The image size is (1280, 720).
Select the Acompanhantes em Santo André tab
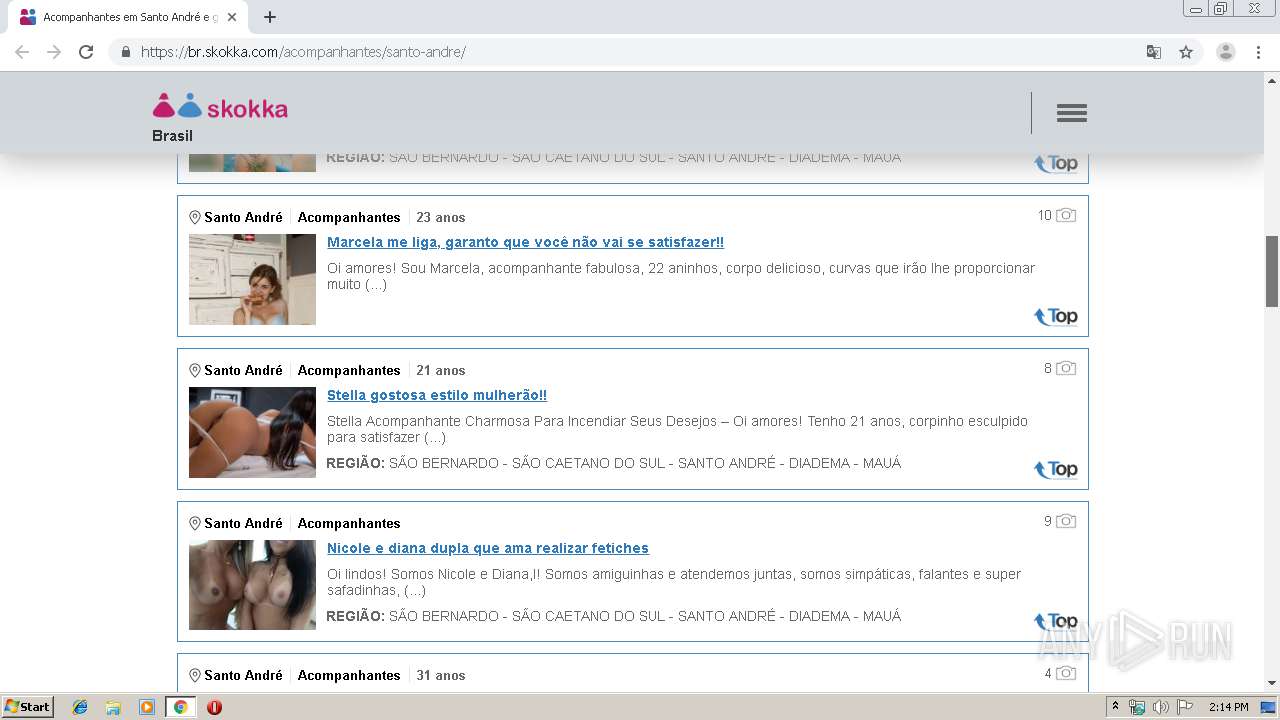[x=130, y=17]
